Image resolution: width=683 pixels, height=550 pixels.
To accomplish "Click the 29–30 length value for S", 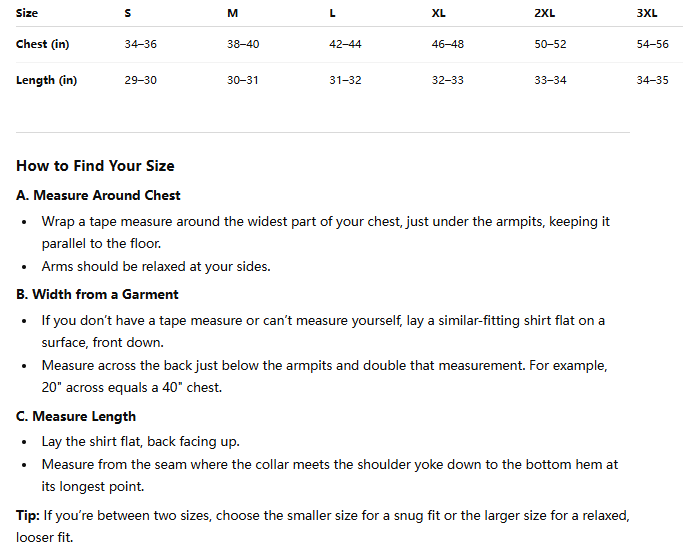I will coord(140,80).
